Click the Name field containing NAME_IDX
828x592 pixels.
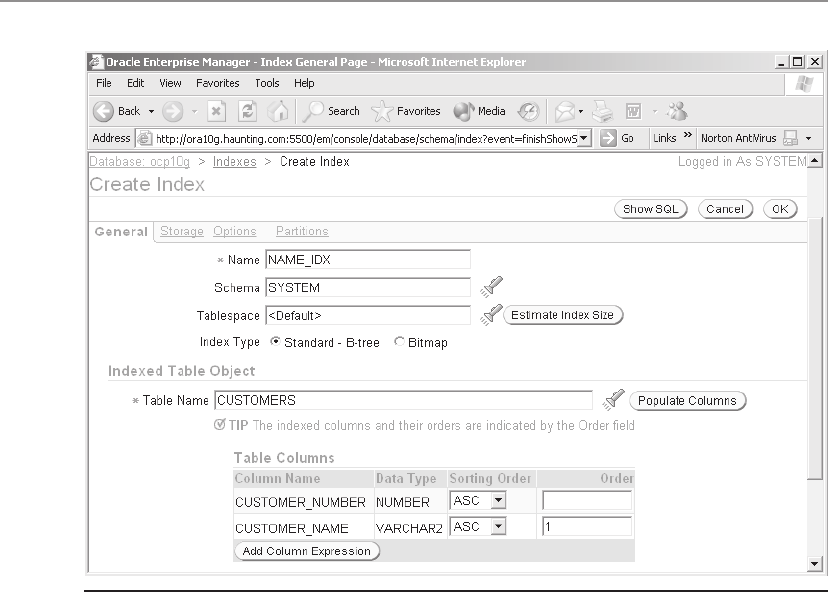[368, 259]
